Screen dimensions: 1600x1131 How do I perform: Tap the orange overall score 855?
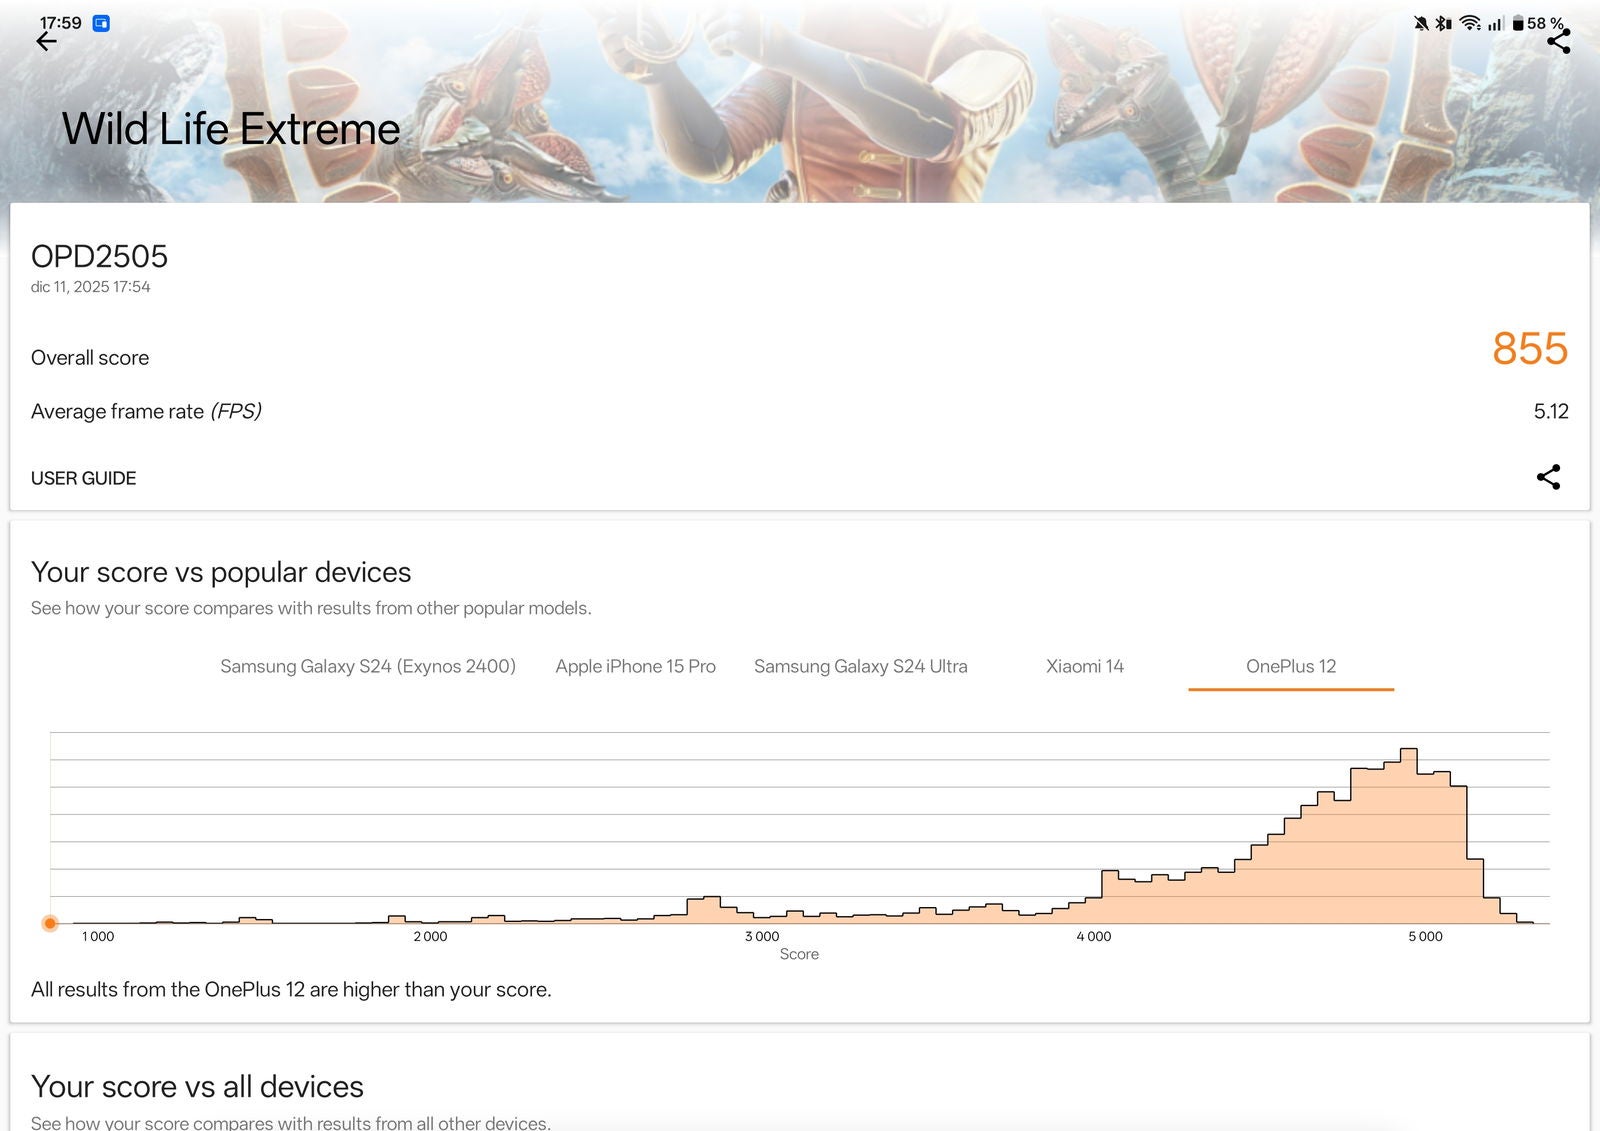1529,349
